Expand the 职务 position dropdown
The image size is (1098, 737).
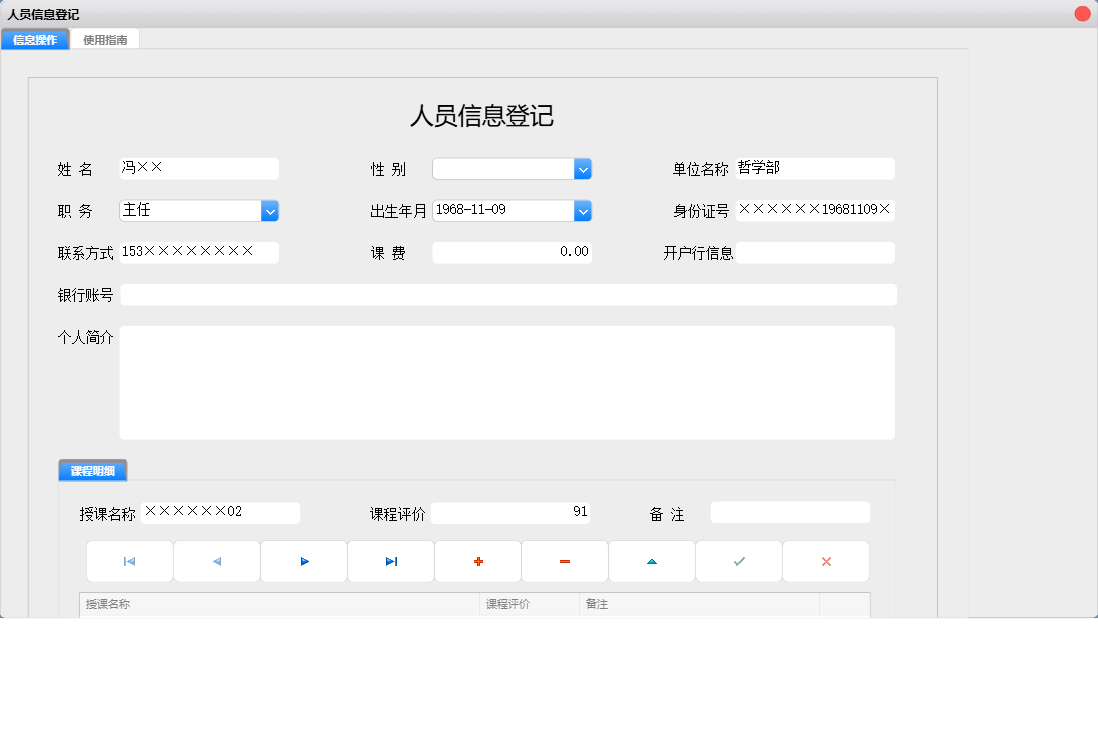269,210
